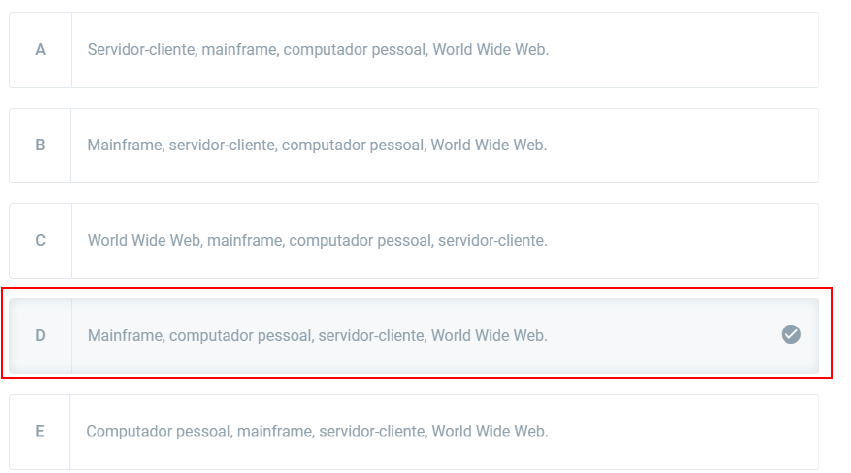Image resolution: width=851 pixels, height=473 pixels.
Task: Click the empty right side of option B's row
Action: click(700, 145)
